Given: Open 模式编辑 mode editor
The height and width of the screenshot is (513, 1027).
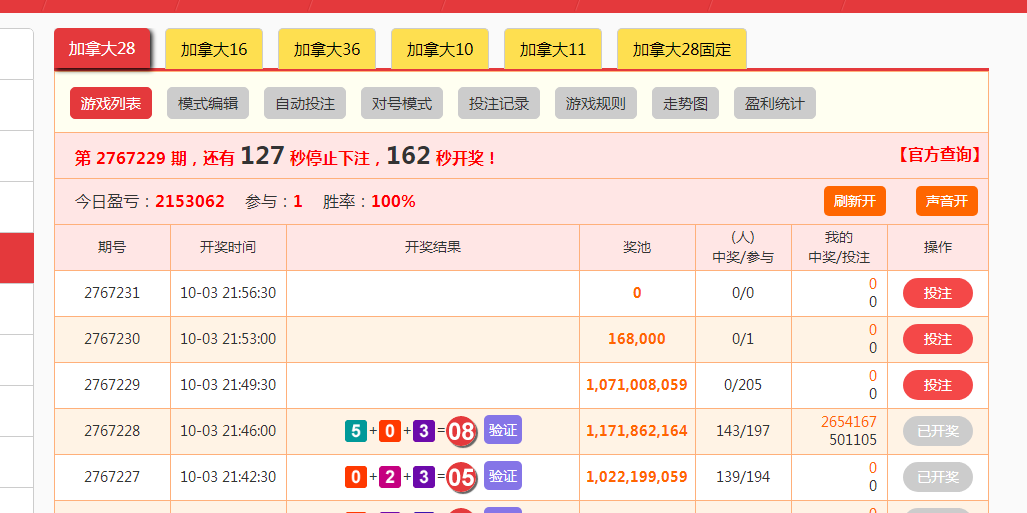Looking at the screenshot, I should (208, 103).
